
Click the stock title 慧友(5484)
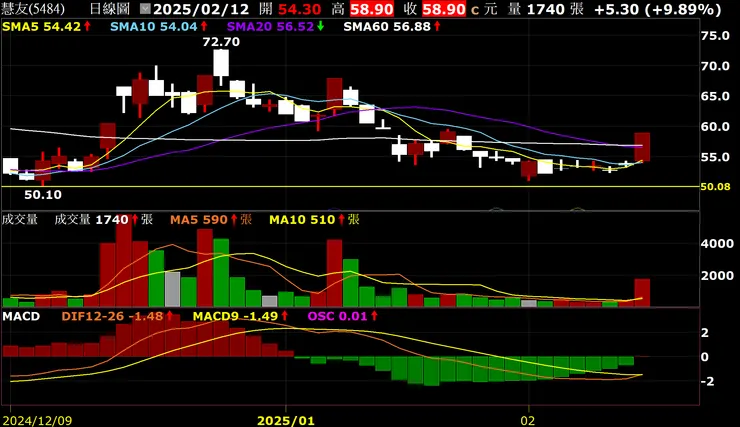[x=34, y=8]
